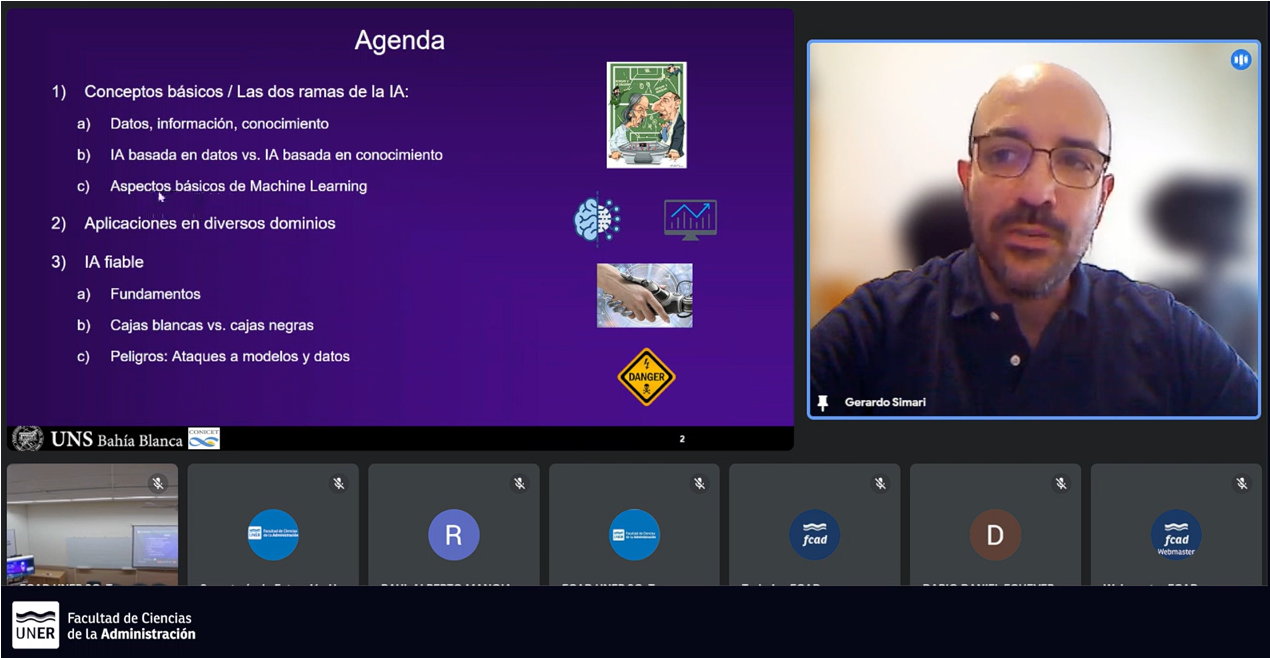Click the muted mic icon on the R tile
The width and height of the screenshot is (1270, 658).
520,484
